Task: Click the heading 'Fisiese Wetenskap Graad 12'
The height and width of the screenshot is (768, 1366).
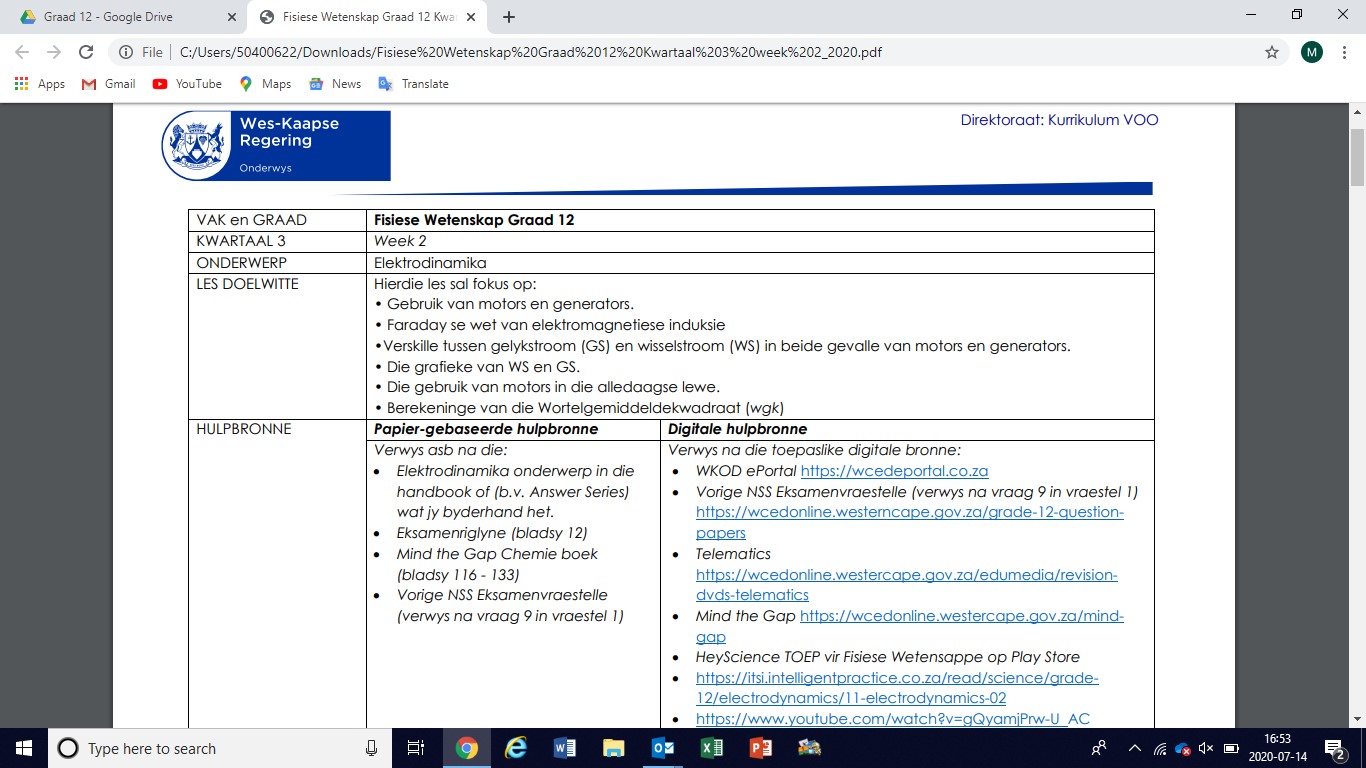Action: click(x=474, y=220)
